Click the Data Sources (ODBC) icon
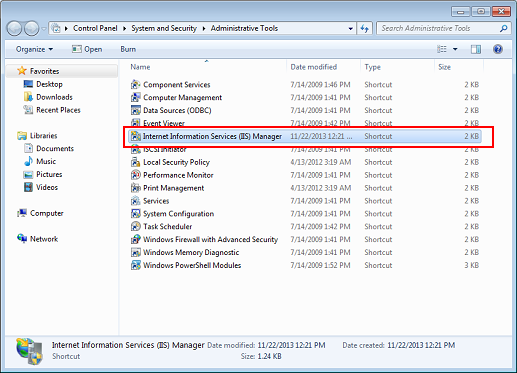The image size is (517, 373). (x=135, y=110)
